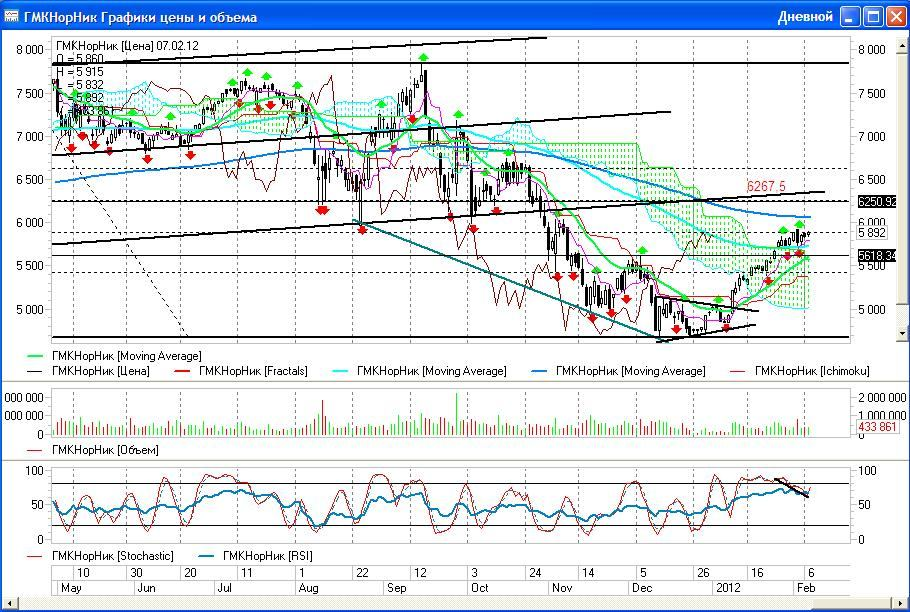Click the chart window icon in title bar
The image size is (910, 612).
11,16
